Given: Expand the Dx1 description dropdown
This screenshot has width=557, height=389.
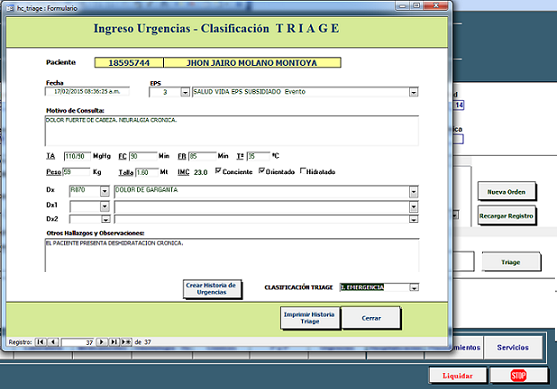Looking at the screenshot, I should [413, 207].
